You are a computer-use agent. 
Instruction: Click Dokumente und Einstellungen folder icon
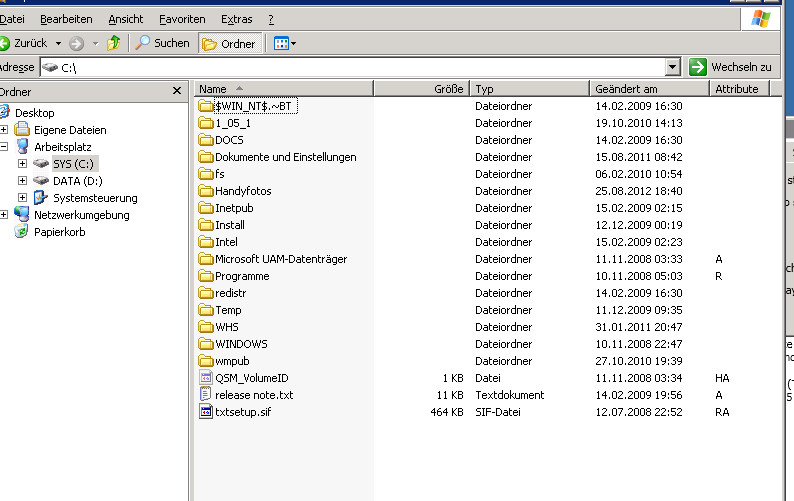[206, 157]
